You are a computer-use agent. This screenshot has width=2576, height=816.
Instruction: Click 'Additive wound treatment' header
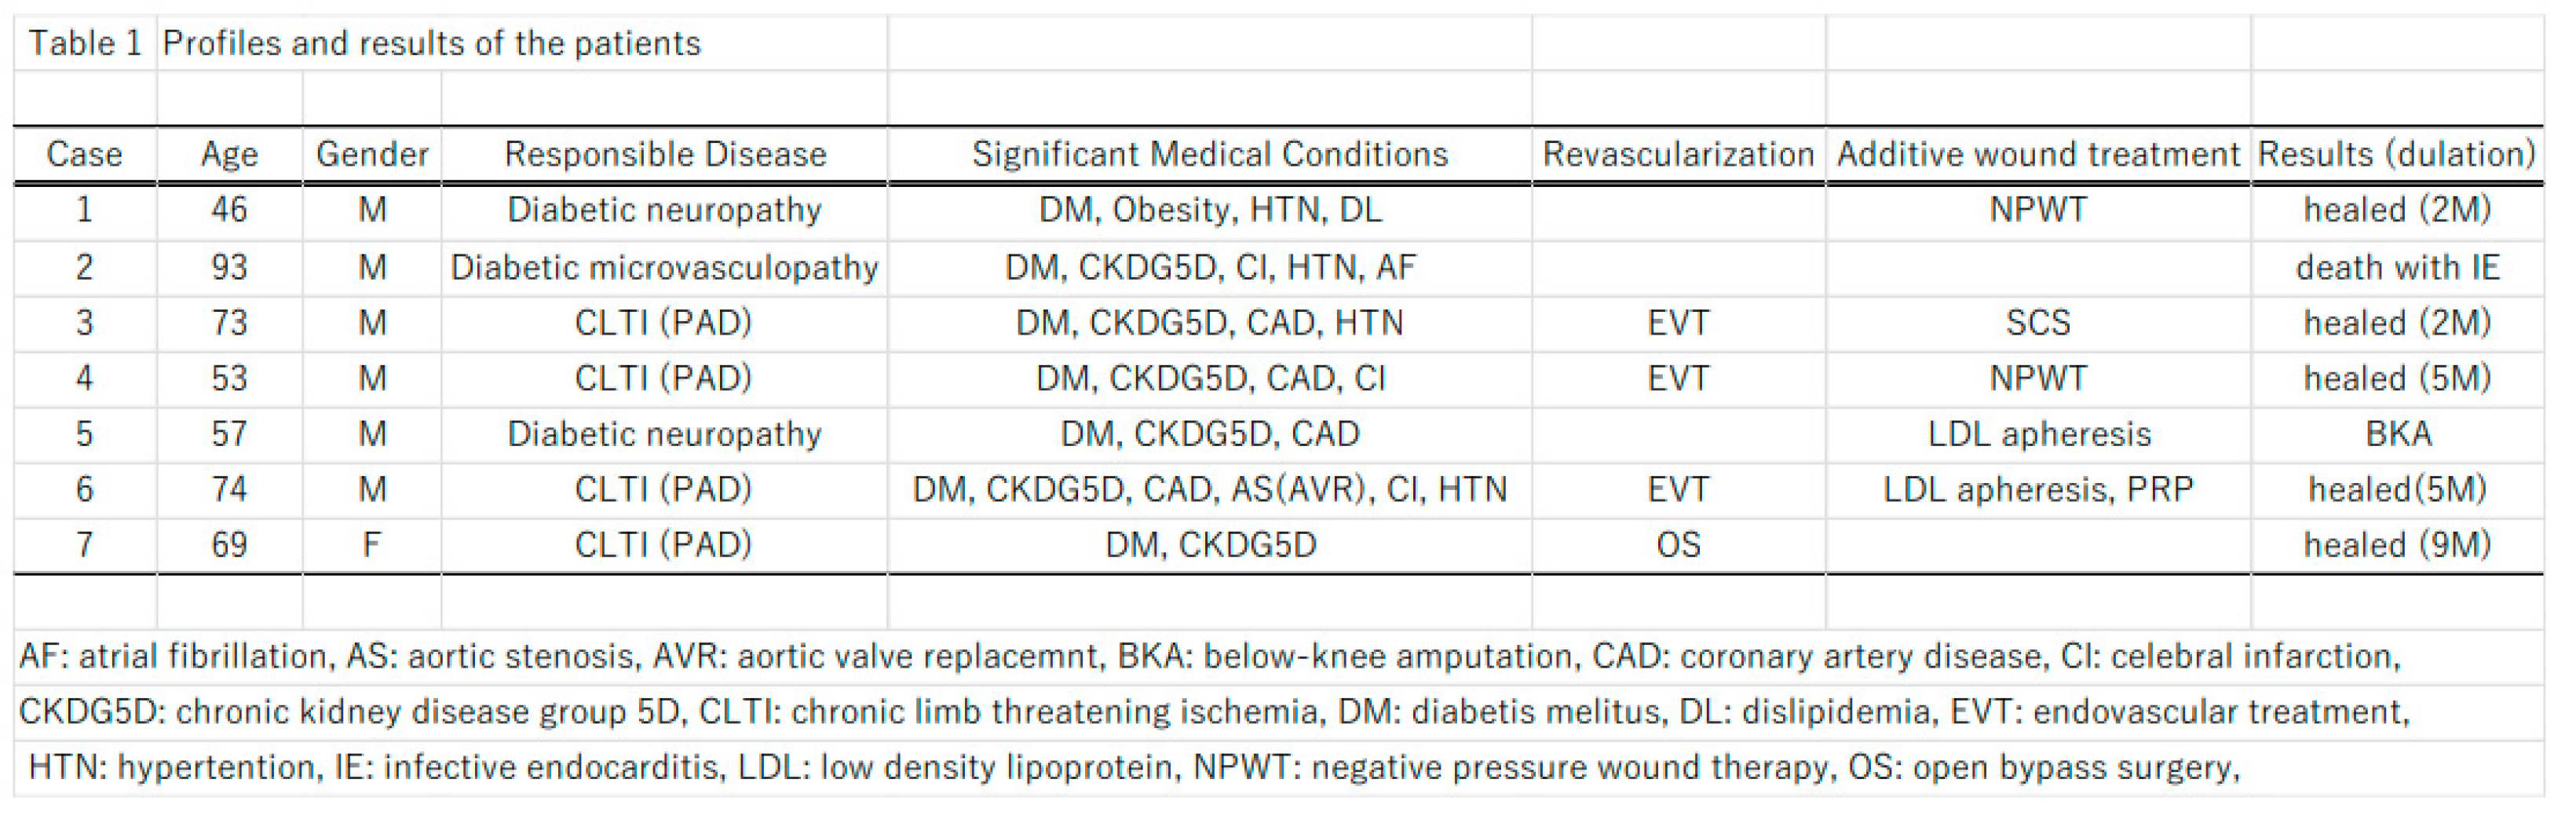tap(2038, 154)
